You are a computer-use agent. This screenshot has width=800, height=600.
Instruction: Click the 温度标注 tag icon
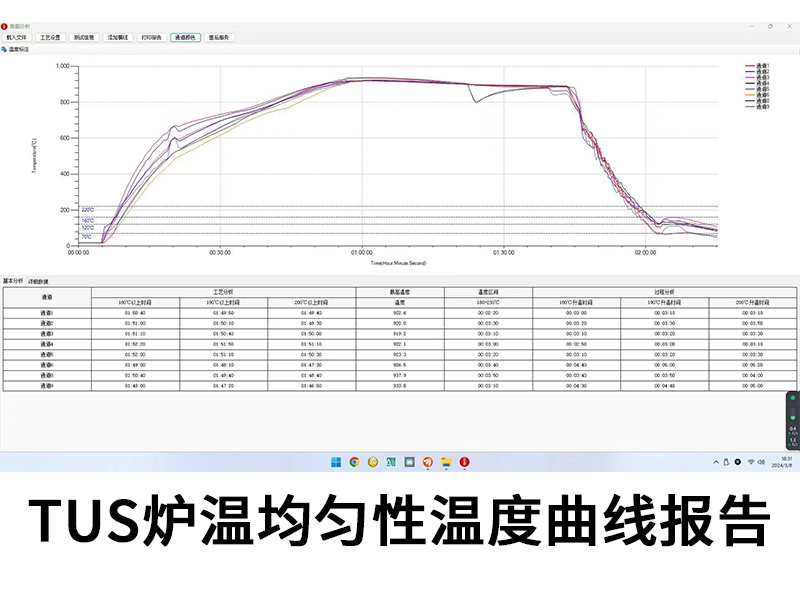4,48
